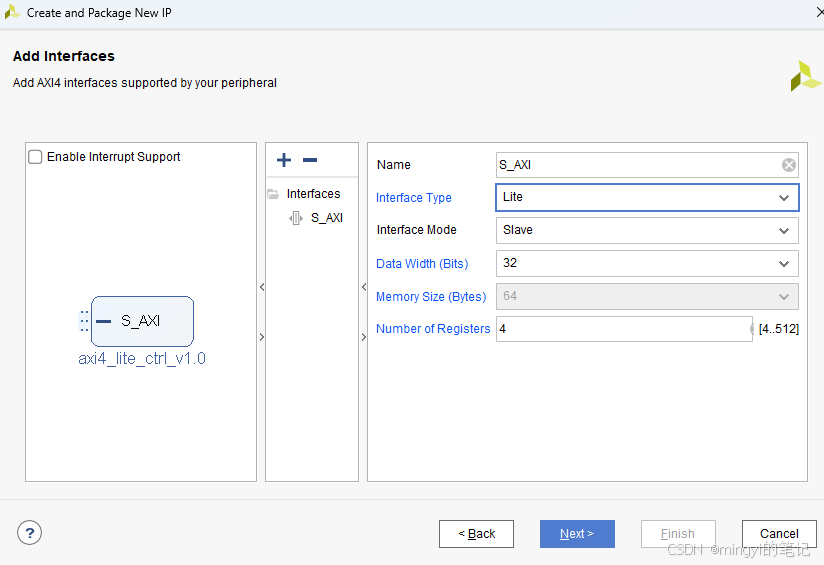Cancel the IP creation wizard
The image size is (824, 565).
[x=779, y=534]
